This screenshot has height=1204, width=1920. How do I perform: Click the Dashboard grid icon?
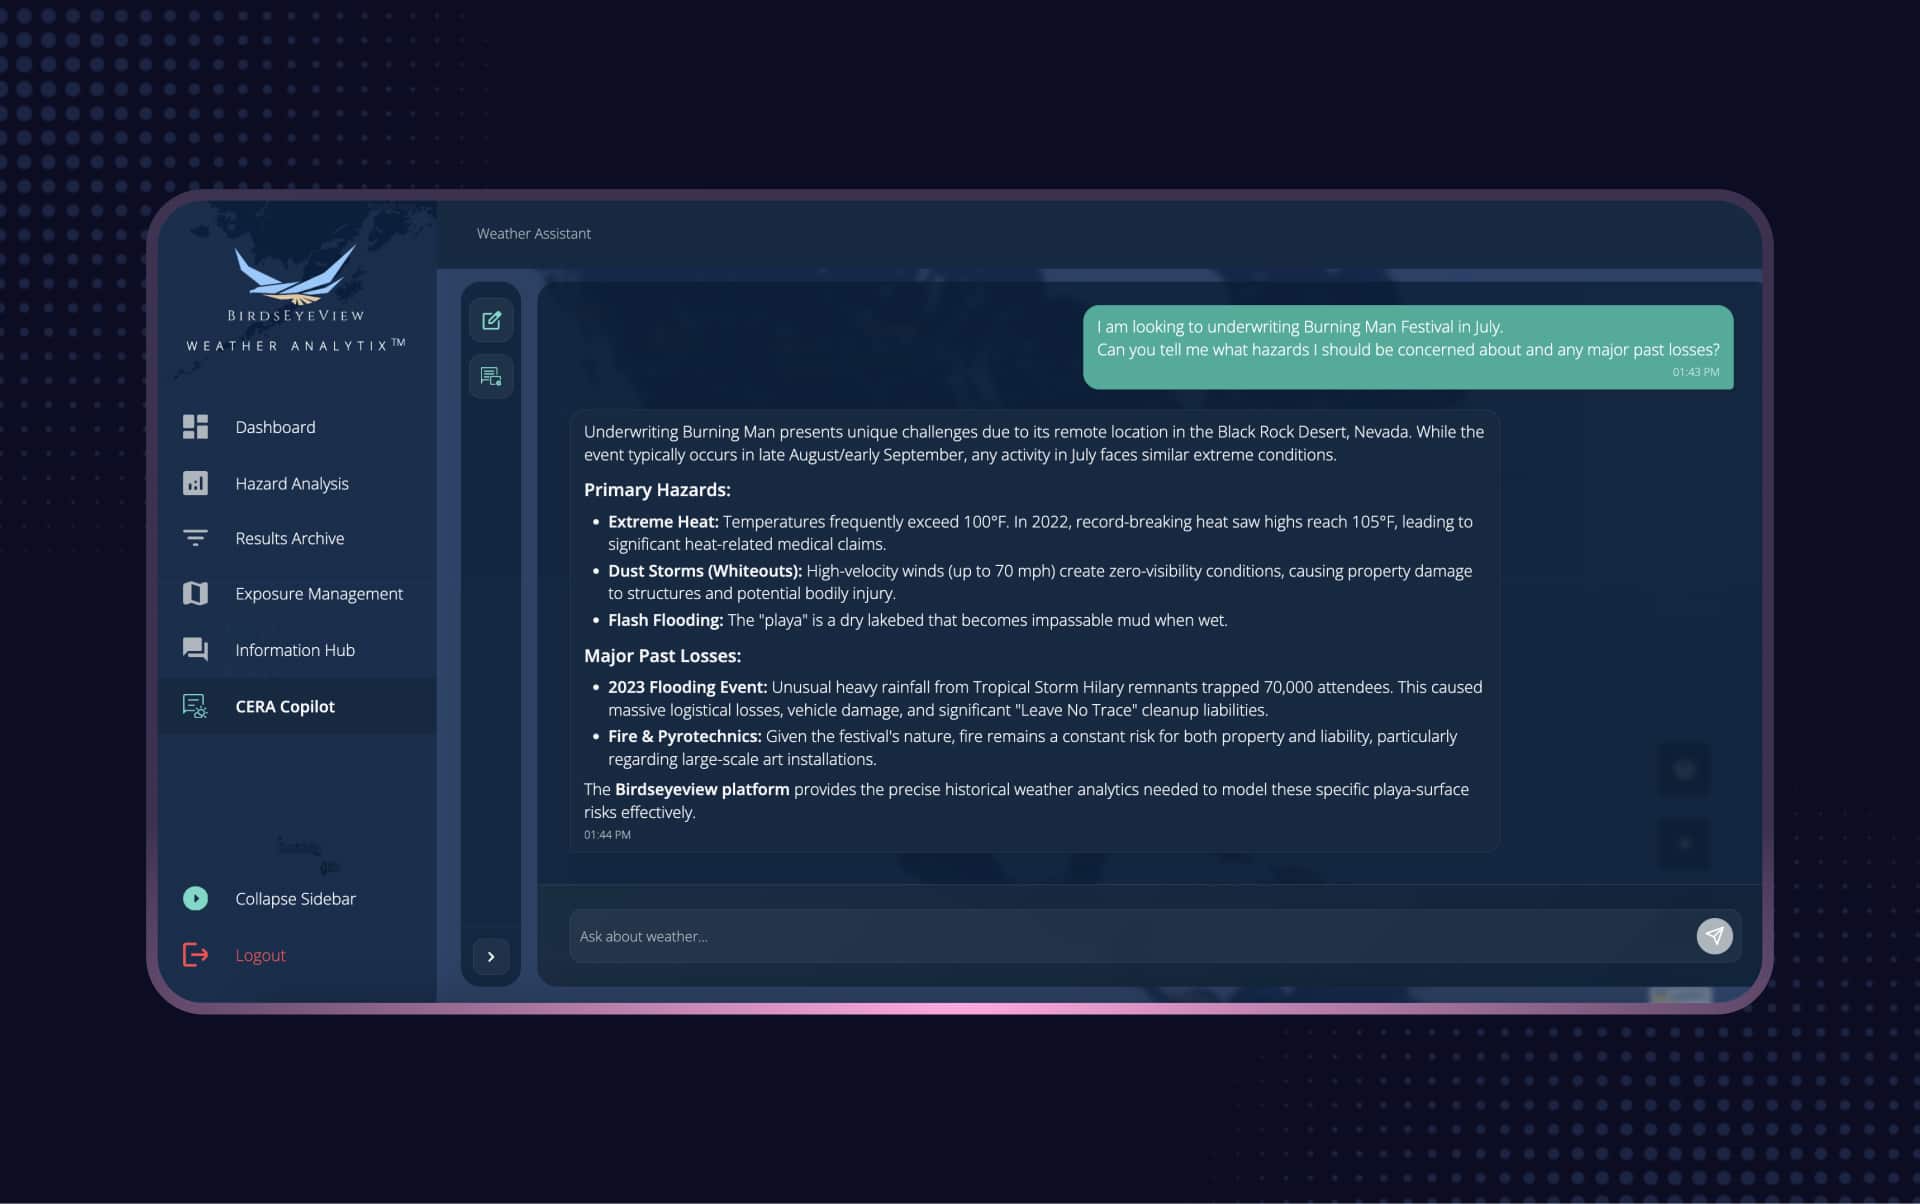point(195,427)
